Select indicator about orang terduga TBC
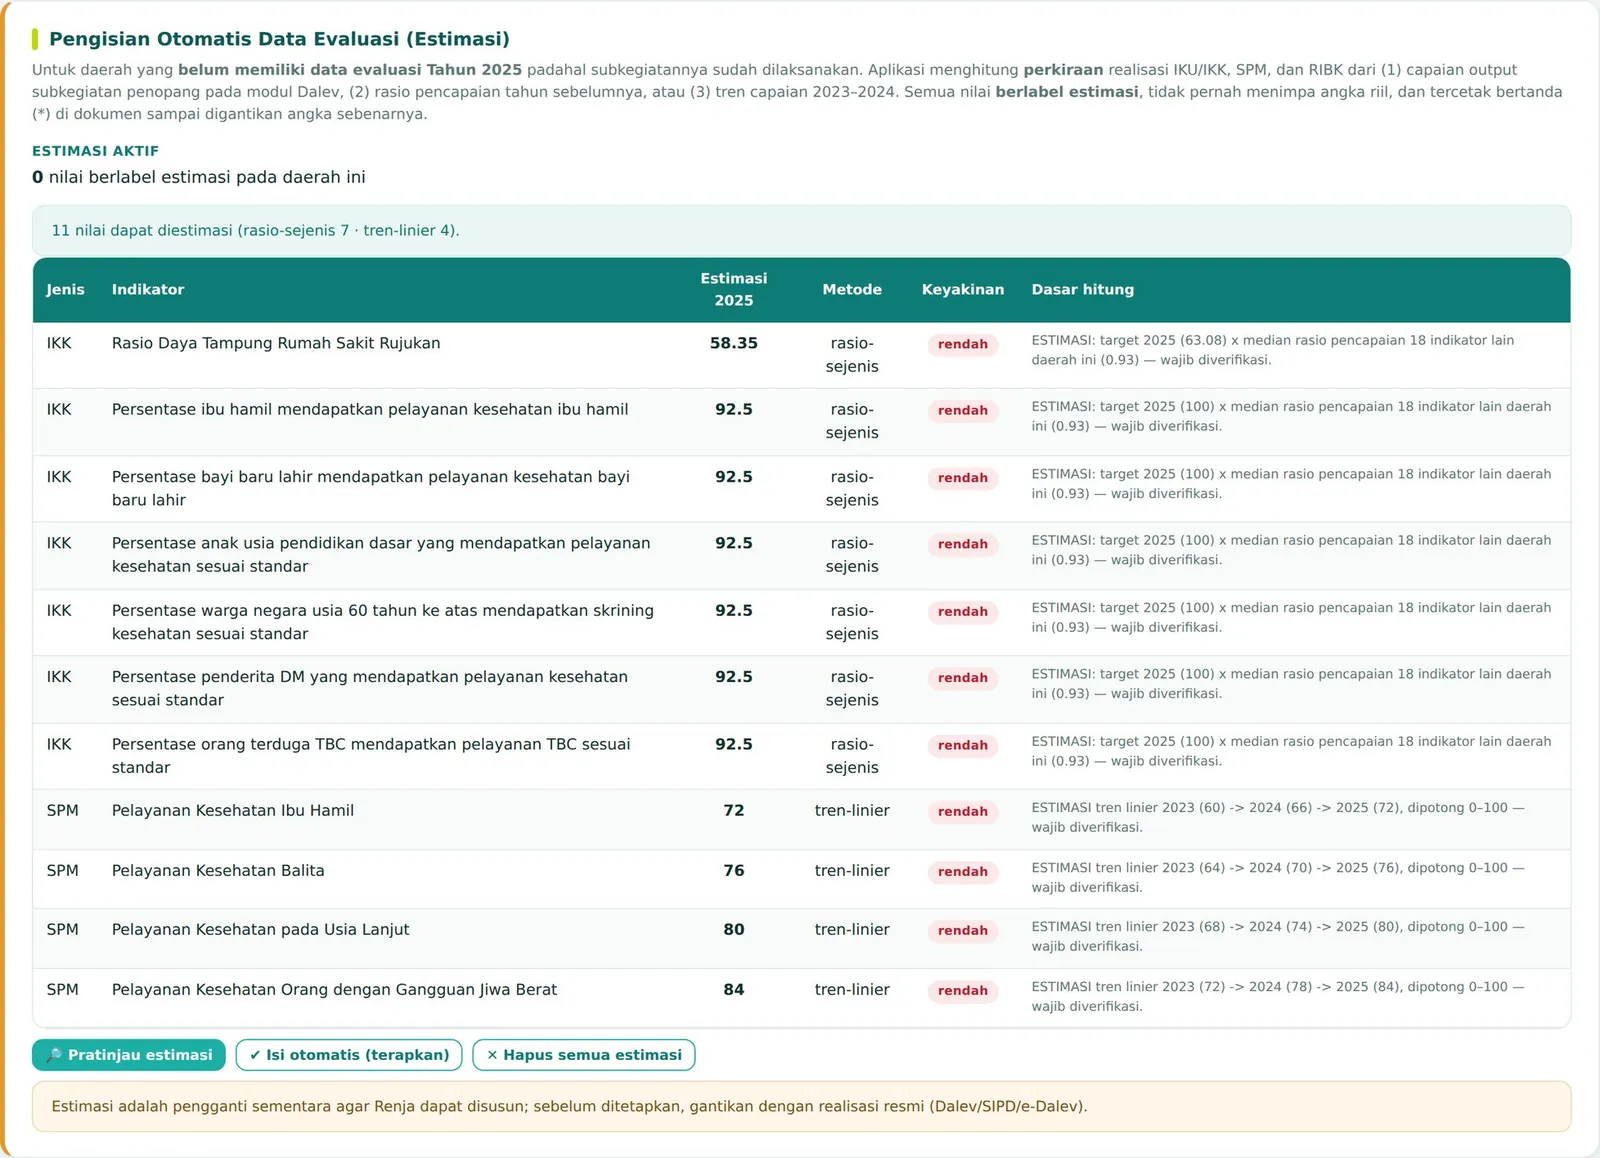 371,756
